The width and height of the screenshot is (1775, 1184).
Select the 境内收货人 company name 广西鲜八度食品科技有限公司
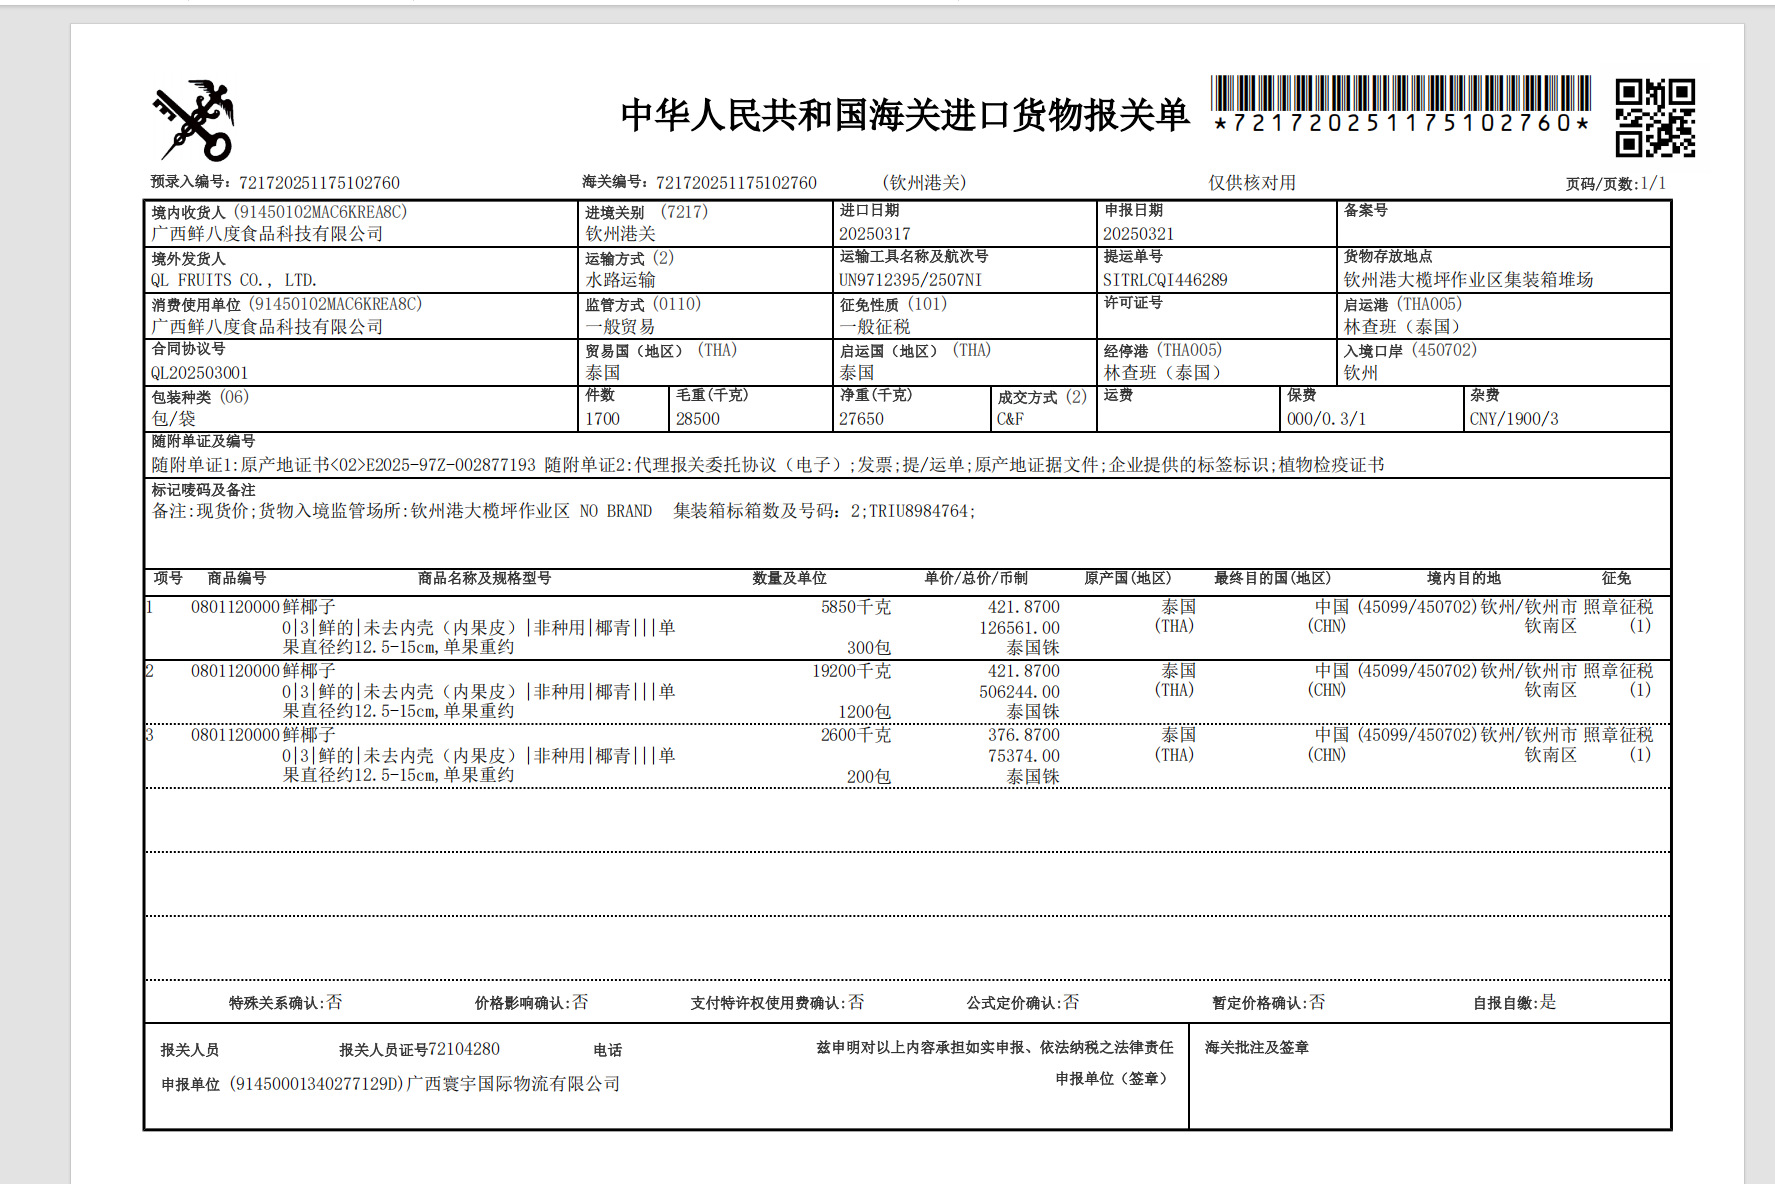(x=267, y=234)
